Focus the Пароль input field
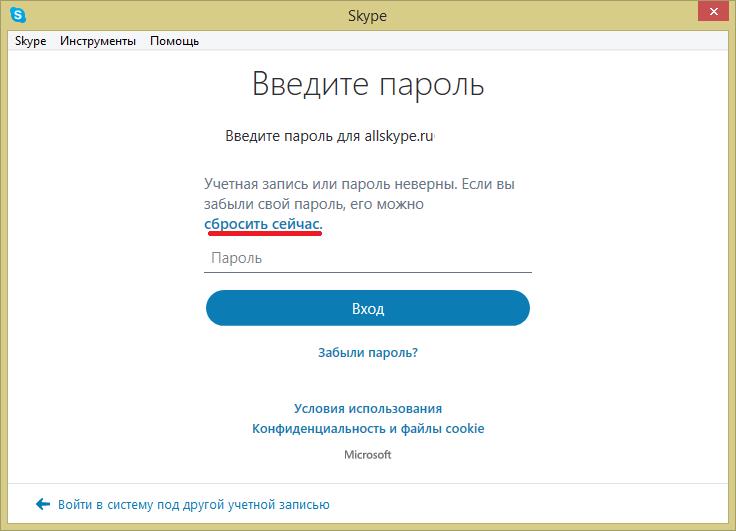This screenshot has width=736, height=531. pos(368,258)
